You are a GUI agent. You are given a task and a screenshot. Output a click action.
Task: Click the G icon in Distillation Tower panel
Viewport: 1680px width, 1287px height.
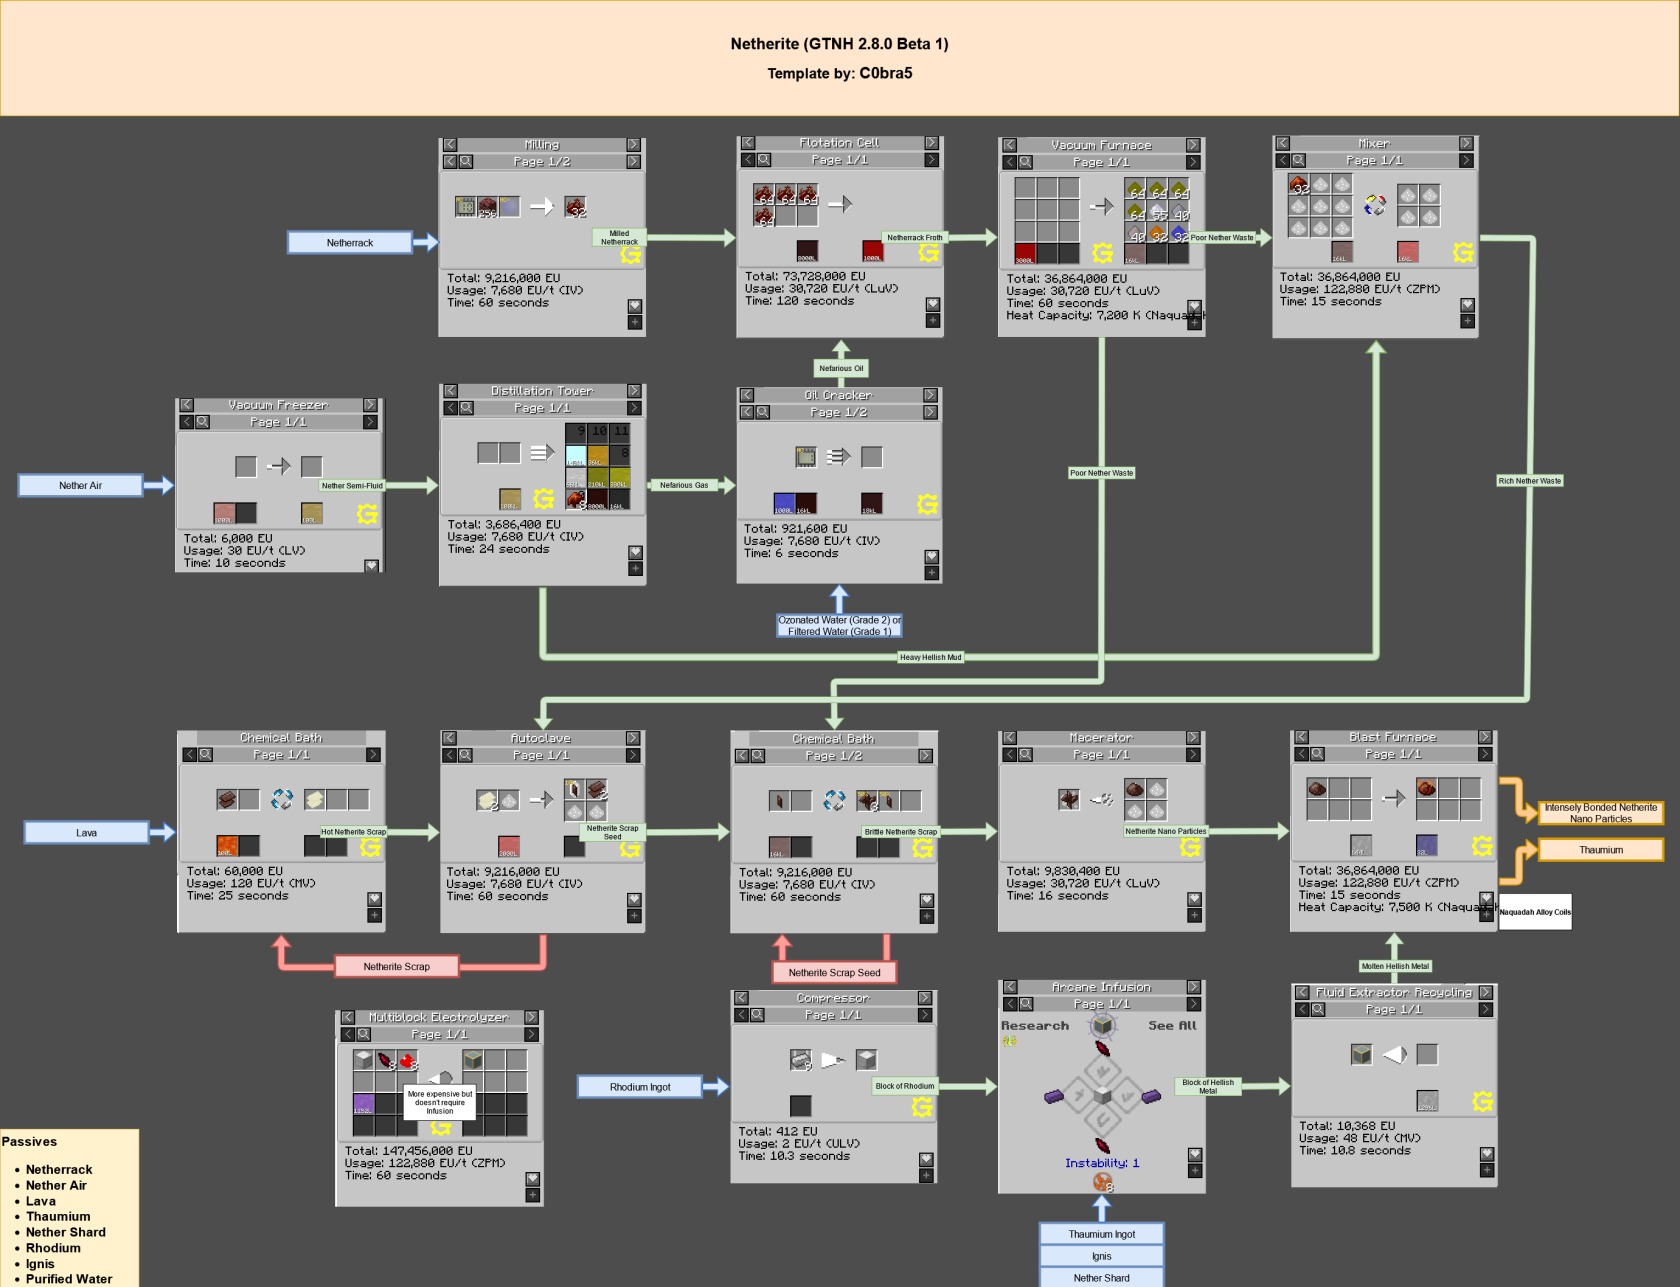click(544, 498)
